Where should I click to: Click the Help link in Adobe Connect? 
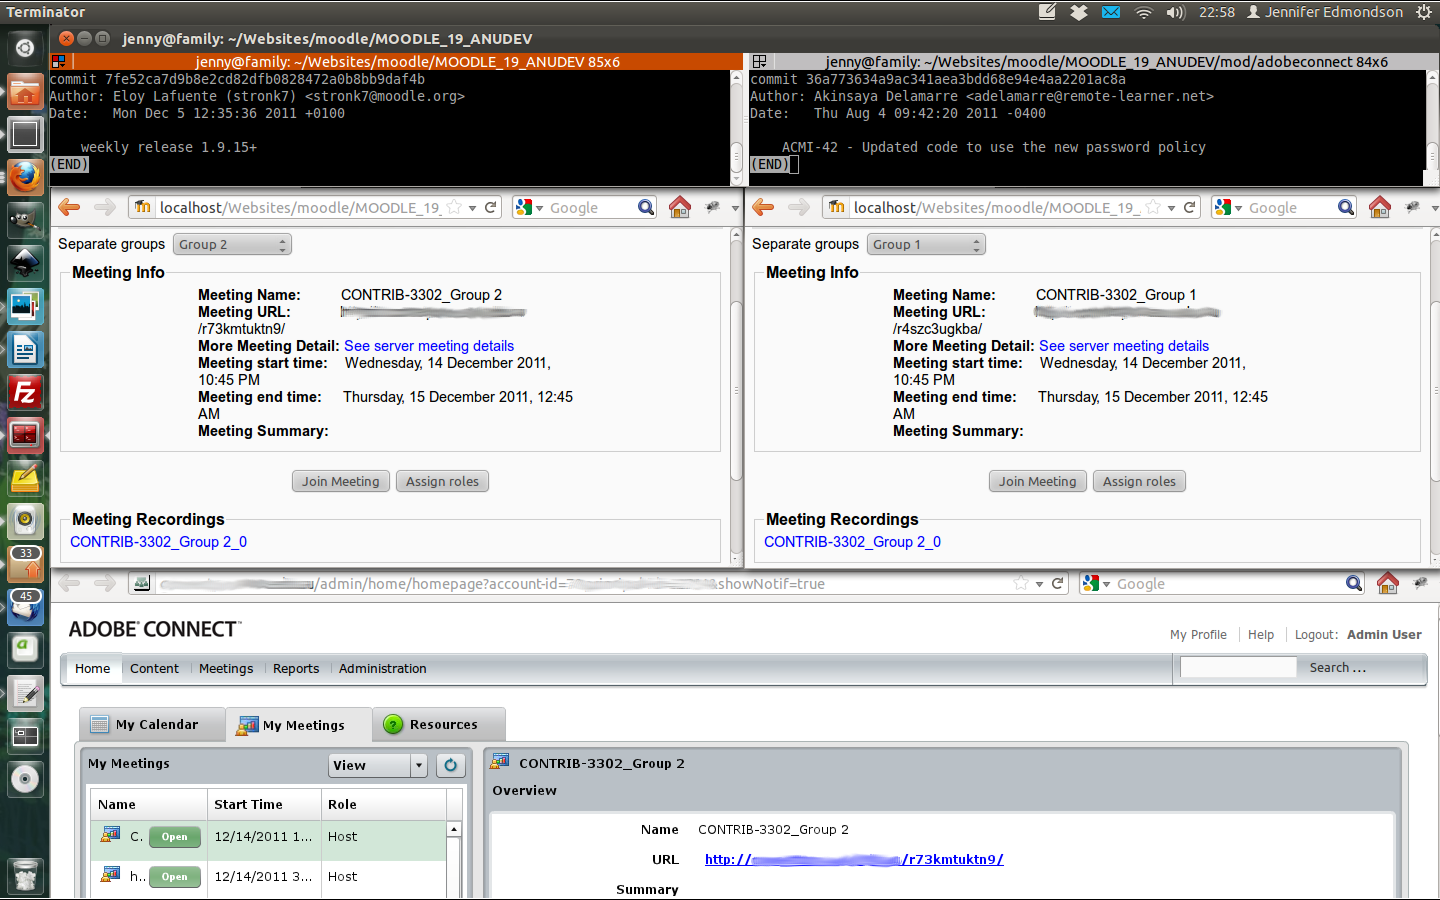point(1261,634)
